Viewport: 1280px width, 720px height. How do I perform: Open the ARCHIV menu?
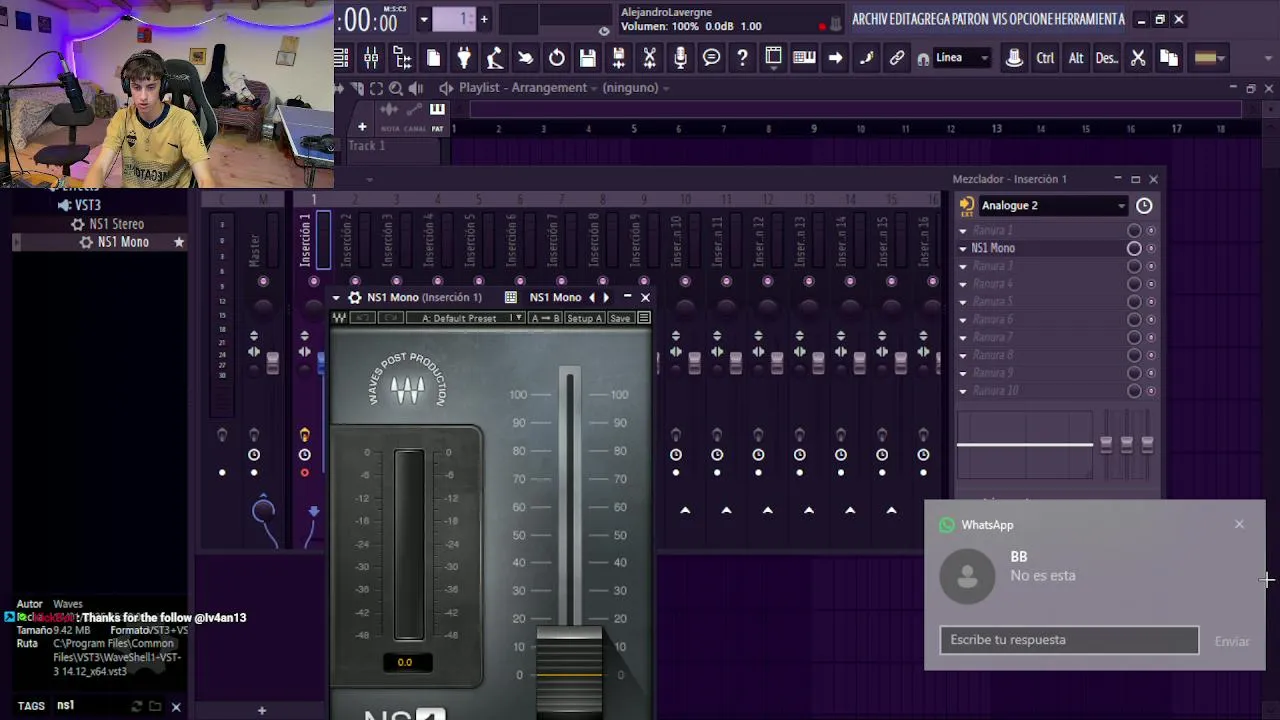870,19
